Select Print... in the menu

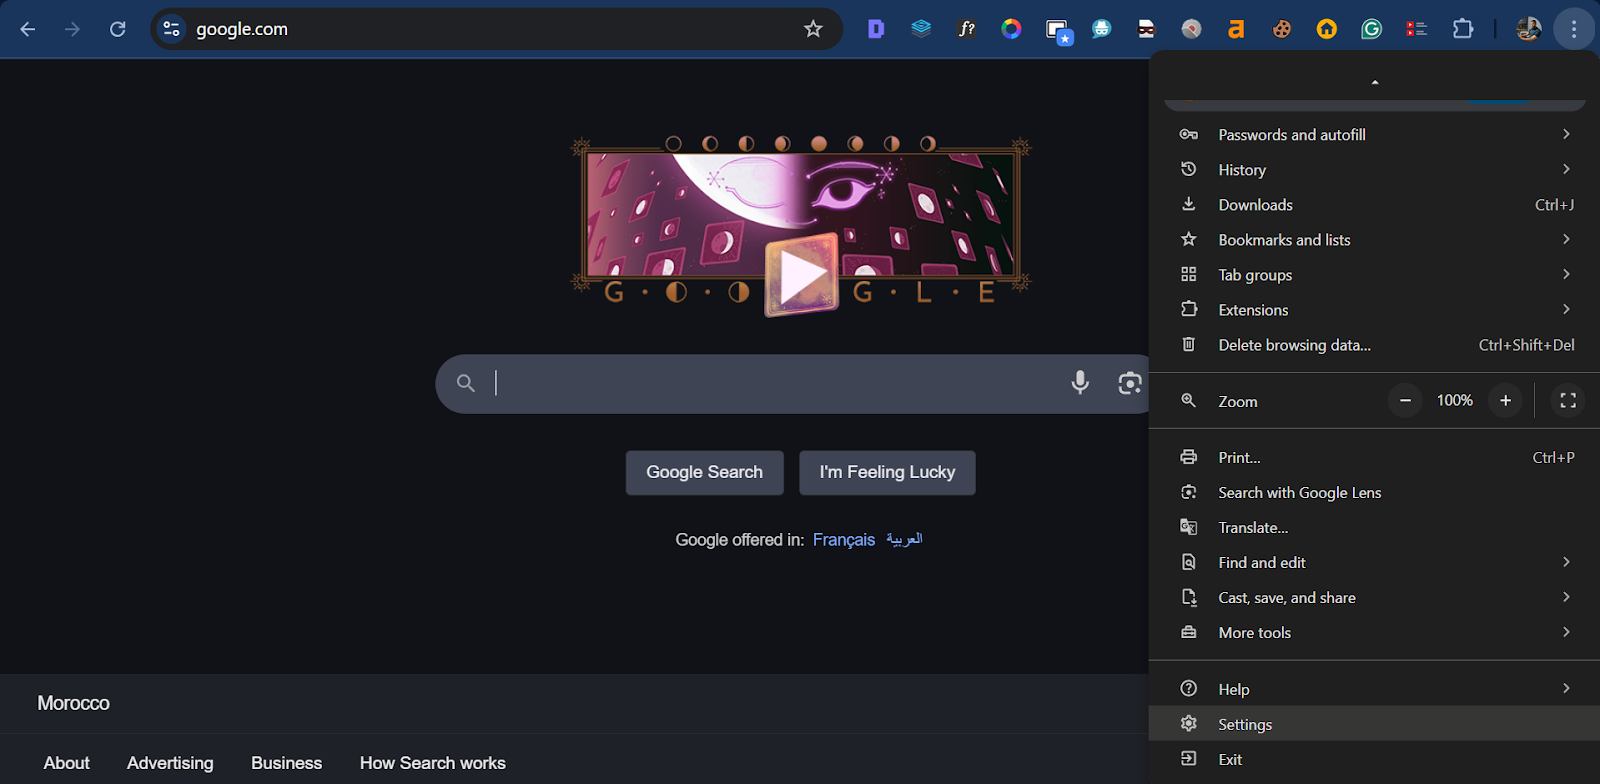click(x=1374, y=457)
